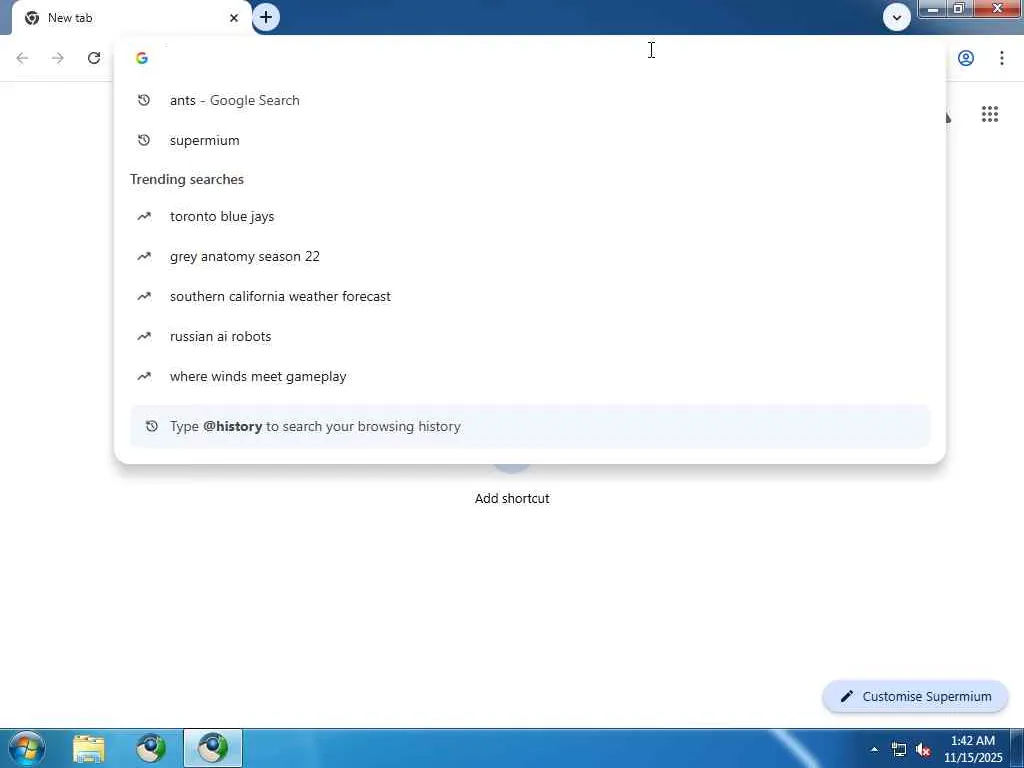The height and width of the screenshot is (768, 1024).
Task: Click the active Supermium taskbar window
Action: (x=213, y=748)
